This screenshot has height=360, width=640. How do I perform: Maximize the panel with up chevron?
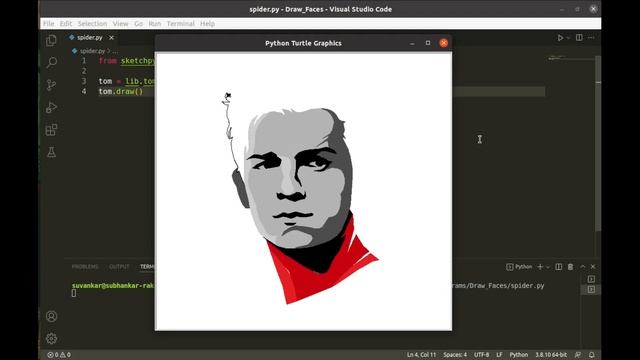click(x=583, y=267)
